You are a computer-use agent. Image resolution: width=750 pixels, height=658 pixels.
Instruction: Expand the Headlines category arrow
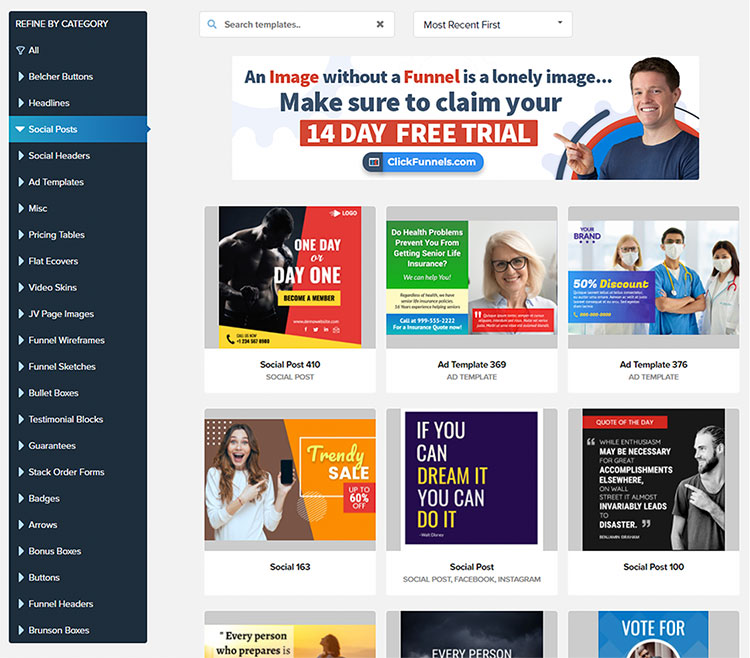point(21,103)
